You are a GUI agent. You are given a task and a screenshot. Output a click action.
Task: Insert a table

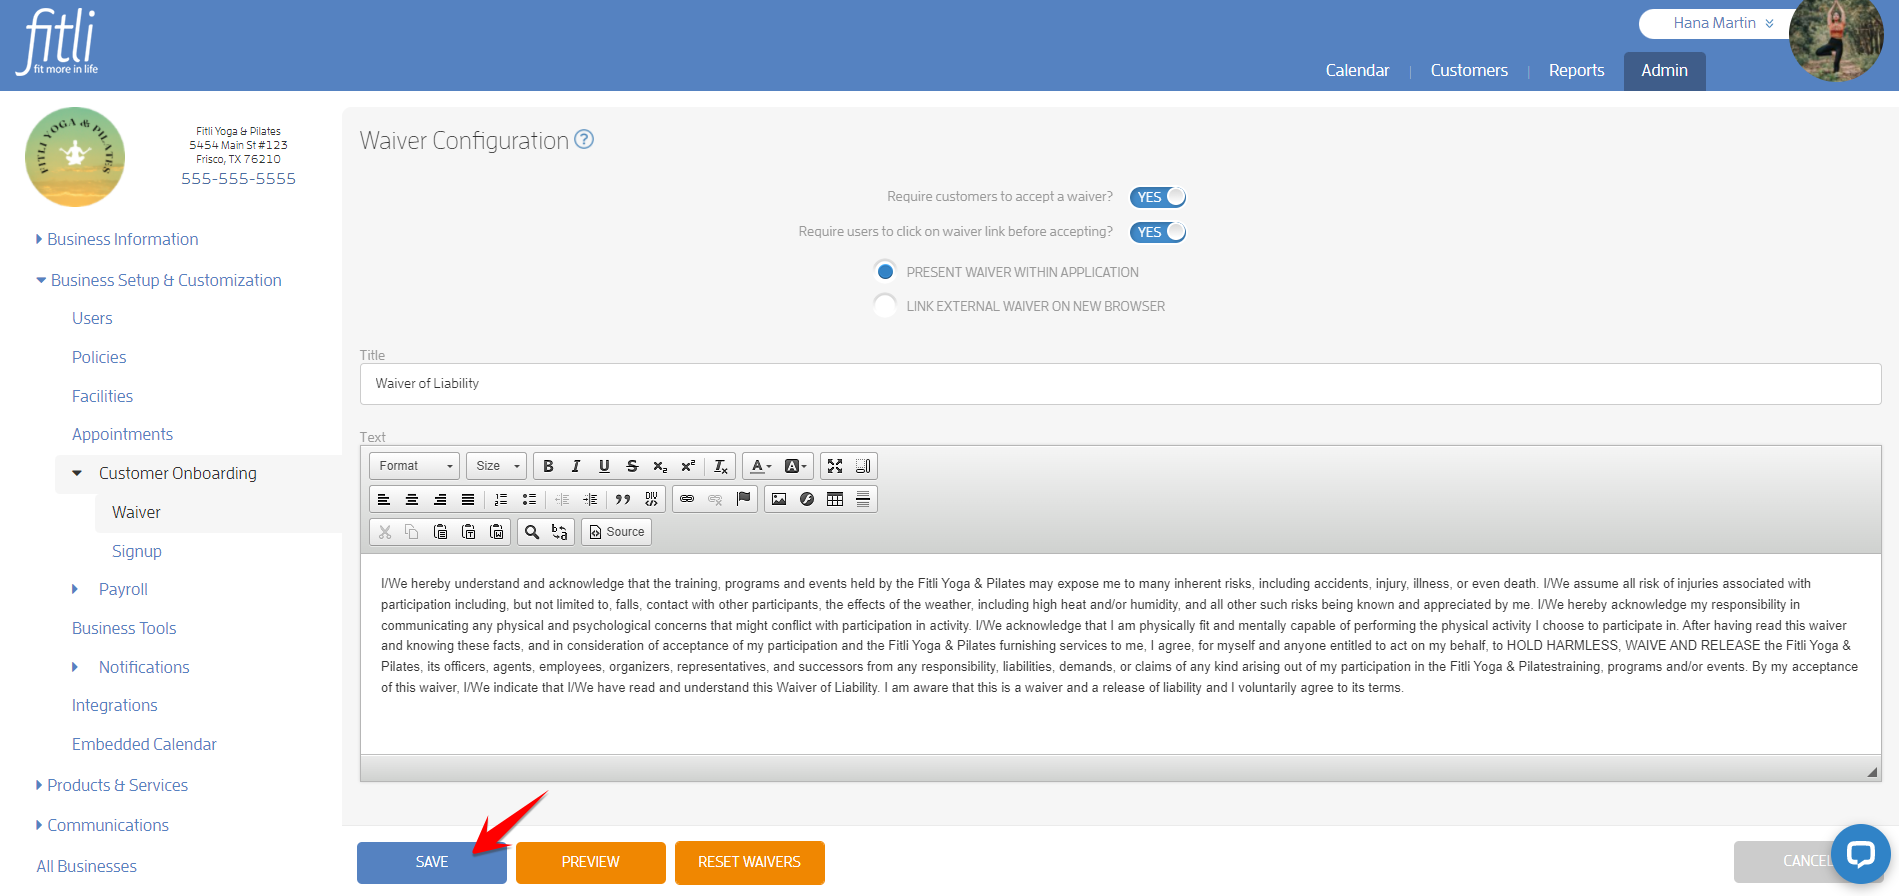click(x=835, y=499)
